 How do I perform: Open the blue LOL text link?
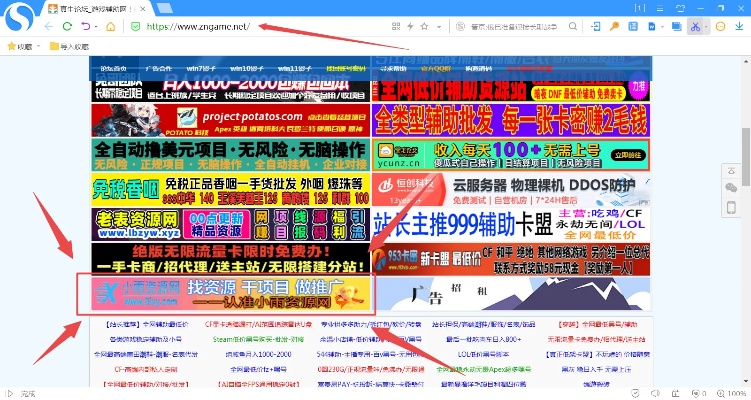pyautogui.click(x=483, y=354)
